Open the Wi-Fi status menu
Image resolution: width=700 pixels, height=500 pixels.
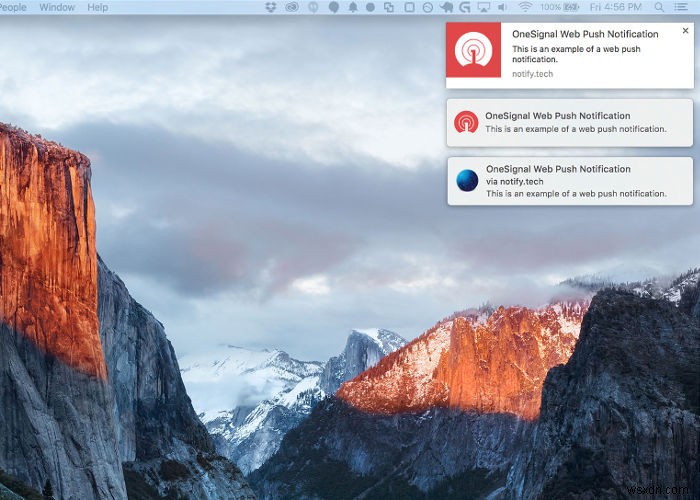[525, 7]
